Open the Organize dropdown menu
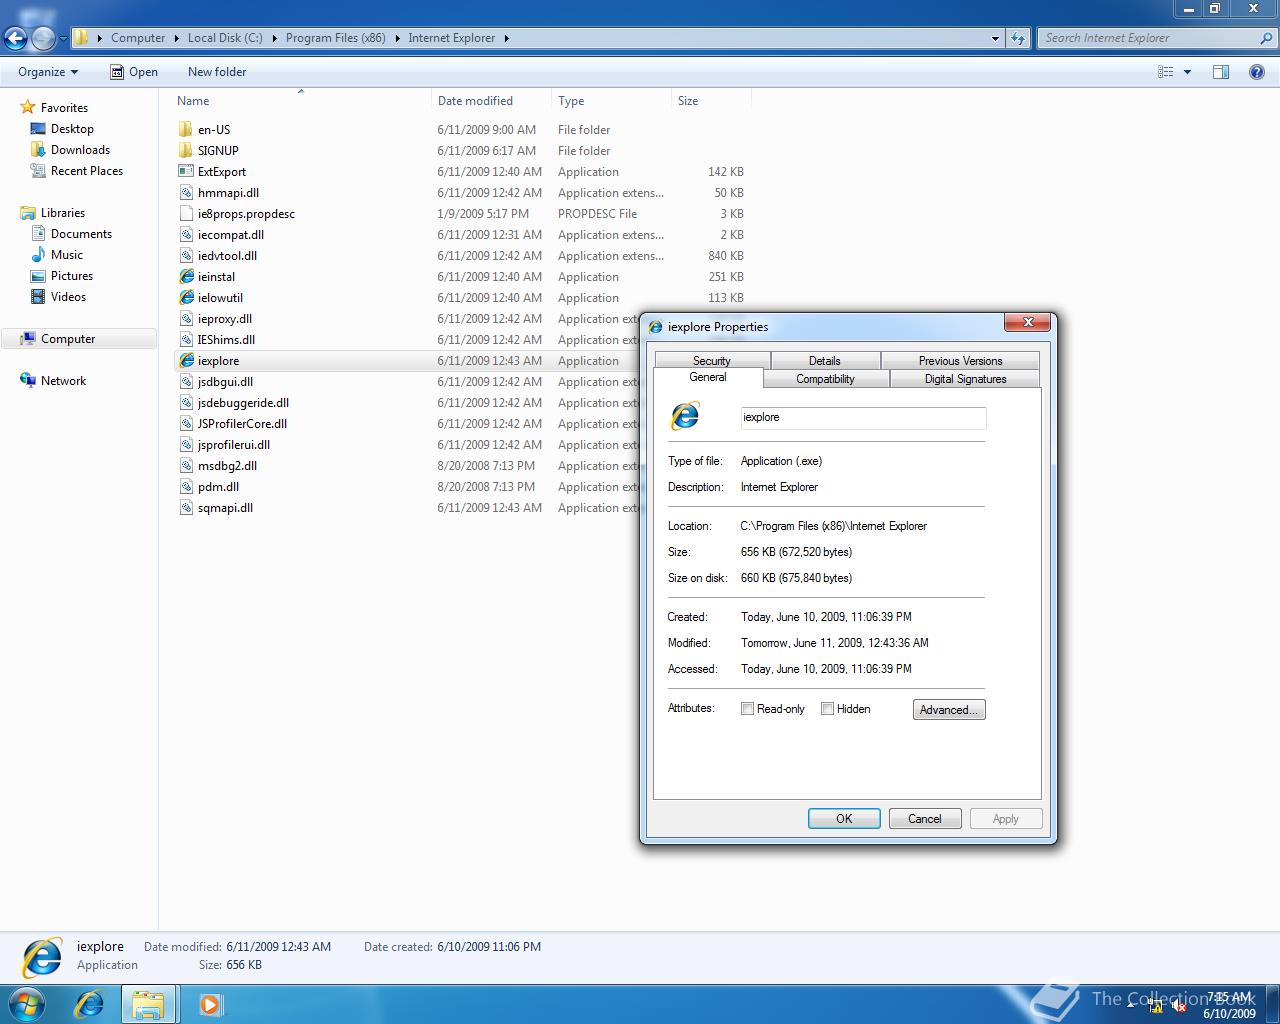 [48, 72]
